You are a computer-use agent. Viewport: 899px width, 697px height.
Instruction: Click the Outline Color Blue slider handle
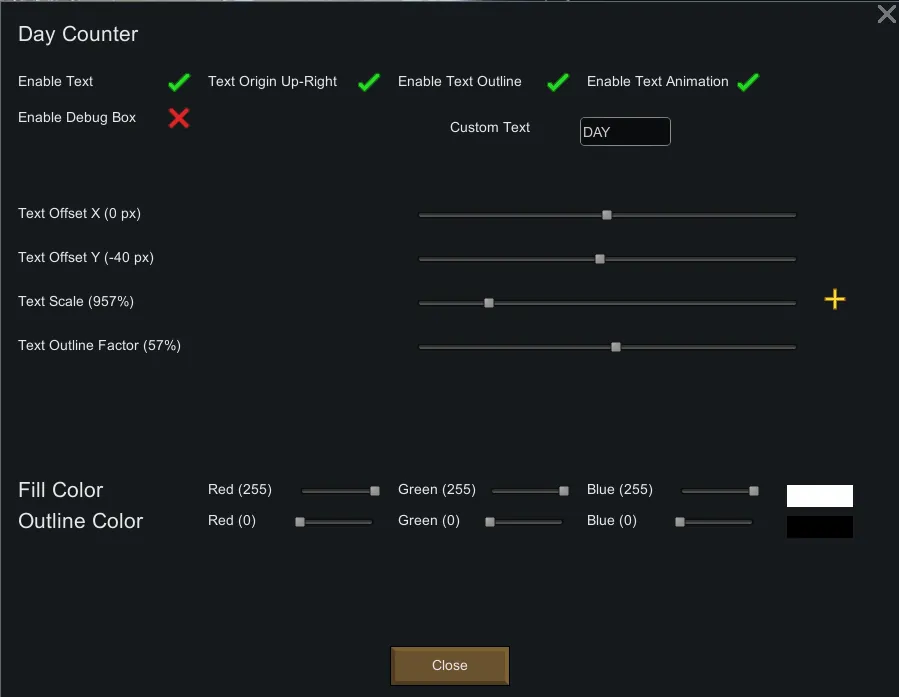click(680, 522)
